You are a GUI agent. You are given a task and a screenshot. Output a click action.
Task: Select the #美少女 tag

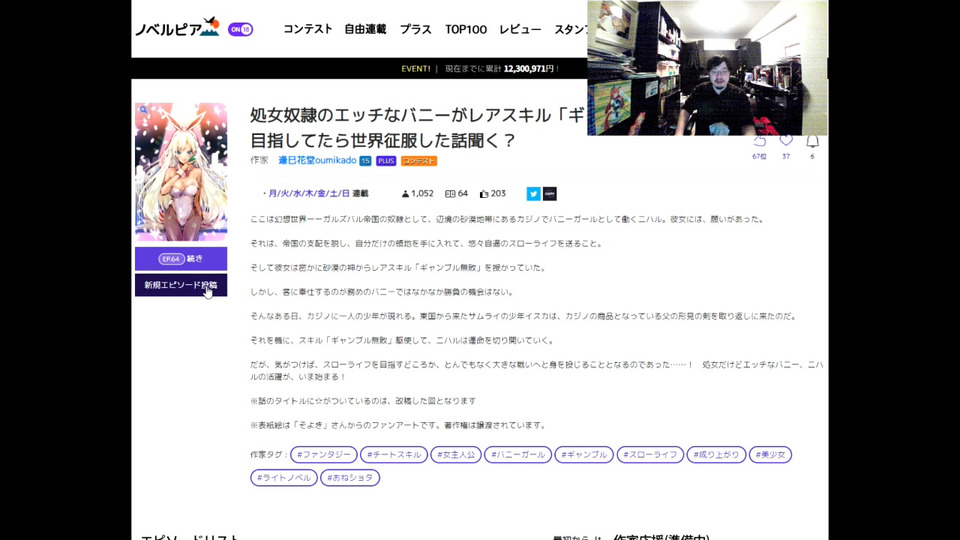pos(770,455)
